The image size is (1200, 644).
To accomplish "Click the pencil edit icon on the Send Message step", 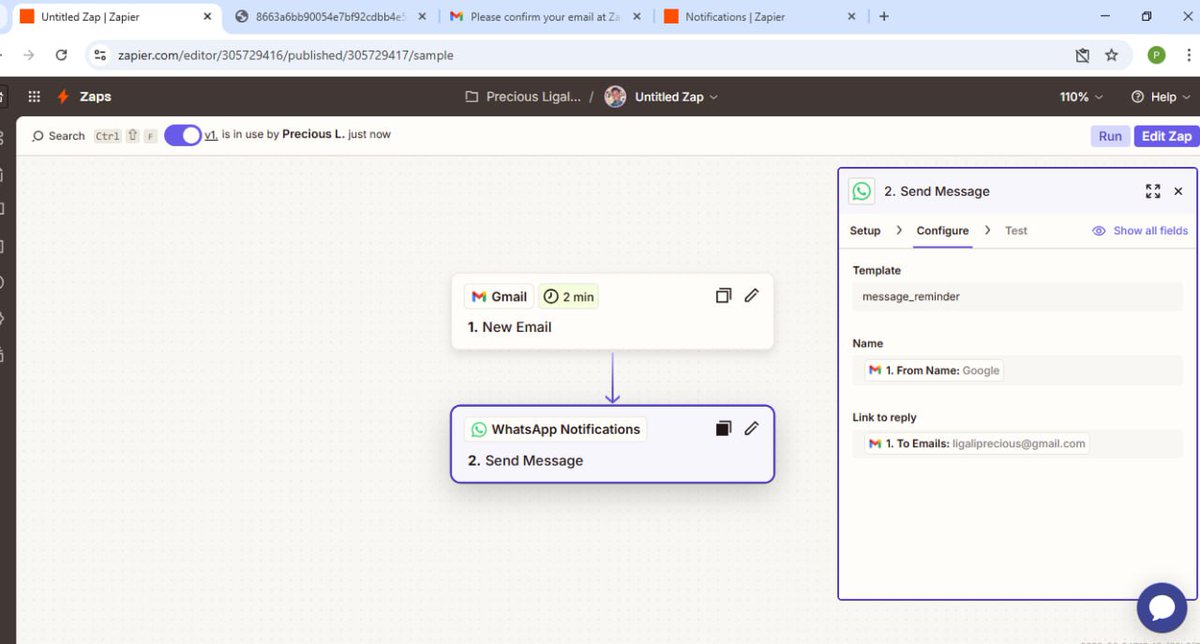I will 752,428.
